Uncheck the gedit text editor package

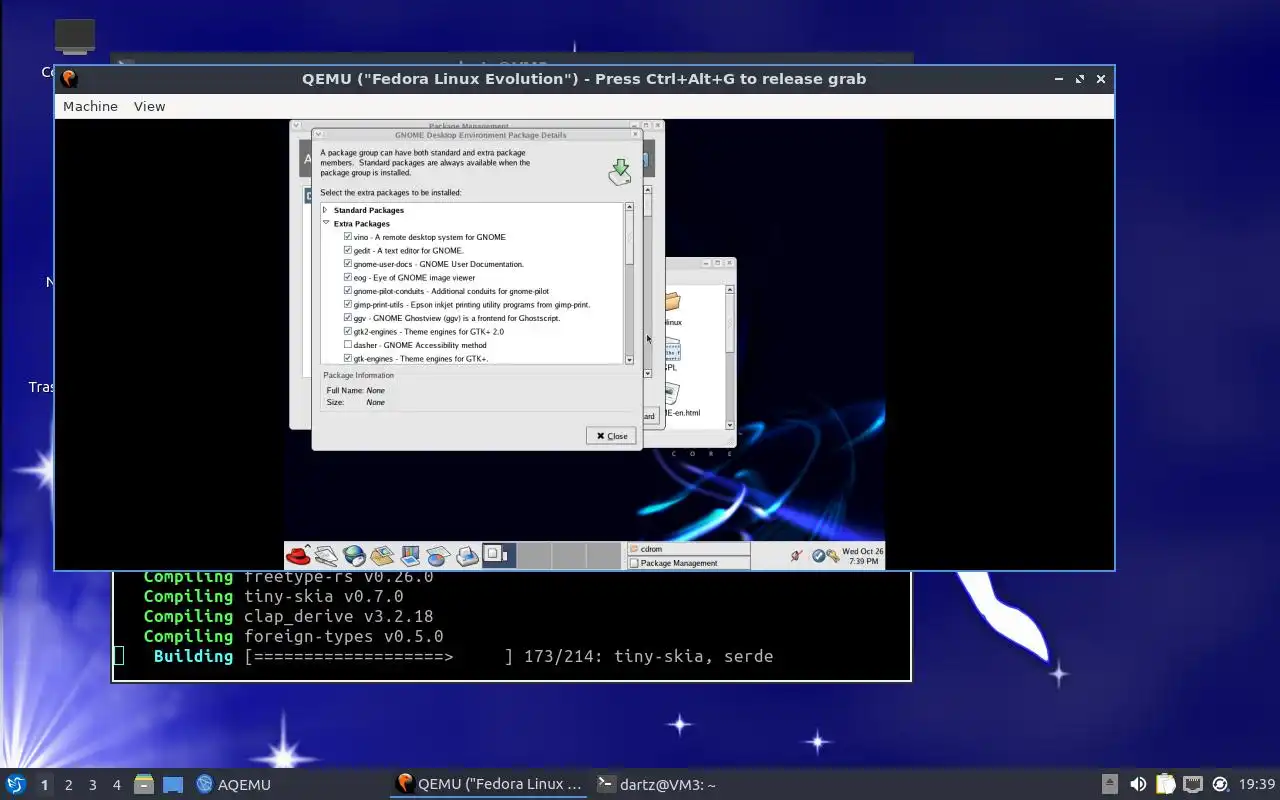click(348, 250)
